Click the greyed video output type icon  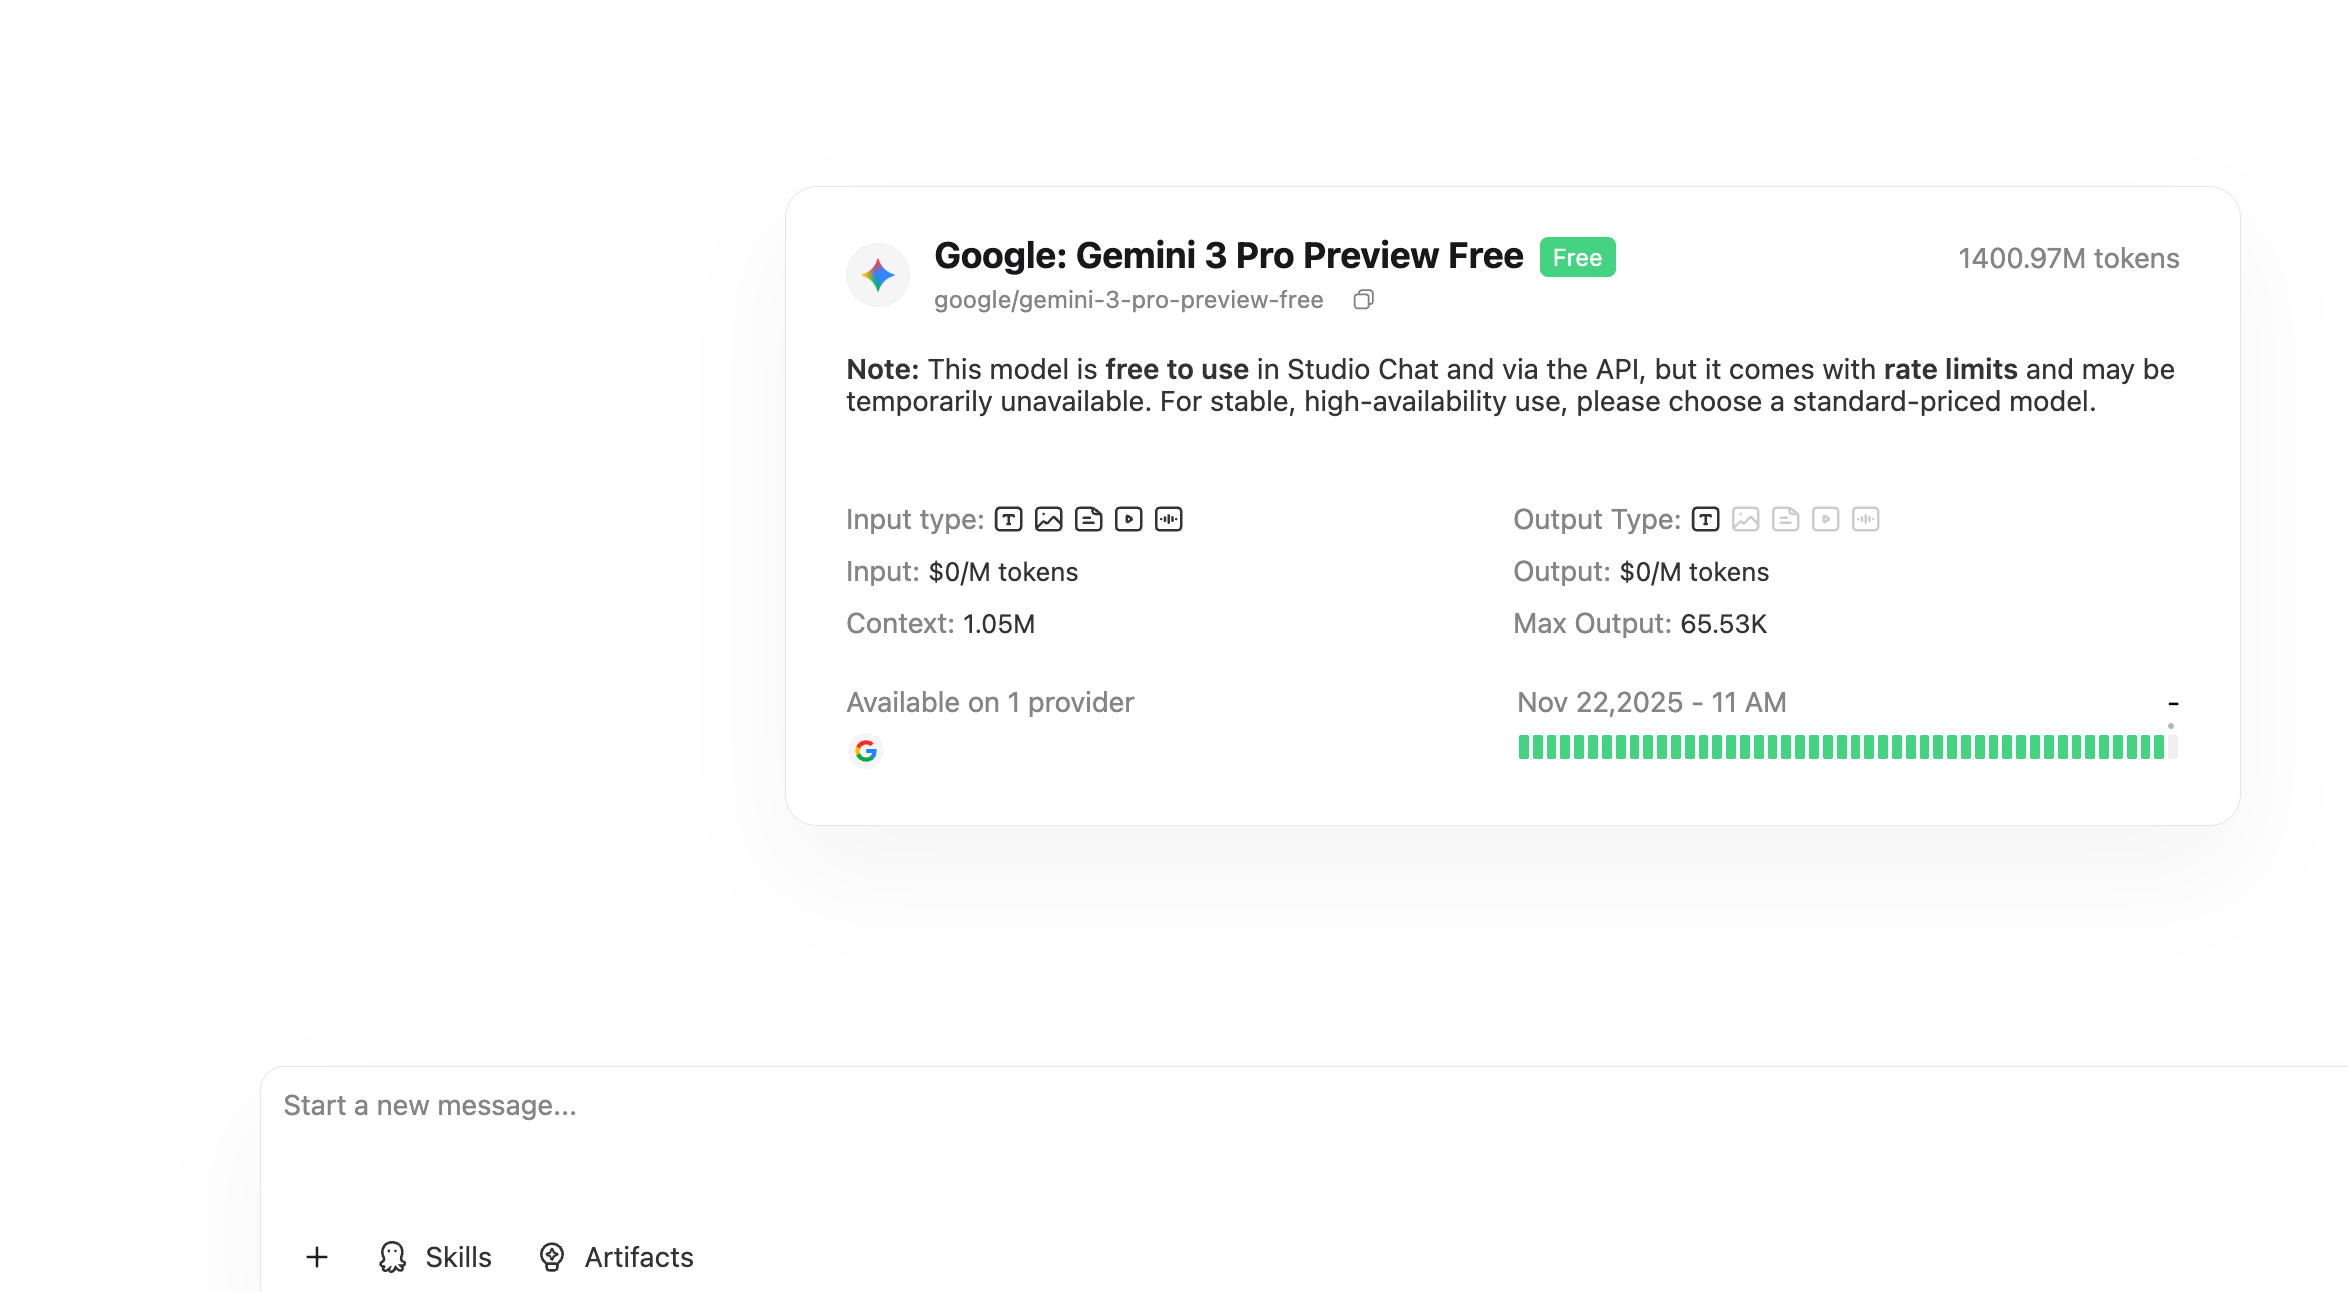1825,519
